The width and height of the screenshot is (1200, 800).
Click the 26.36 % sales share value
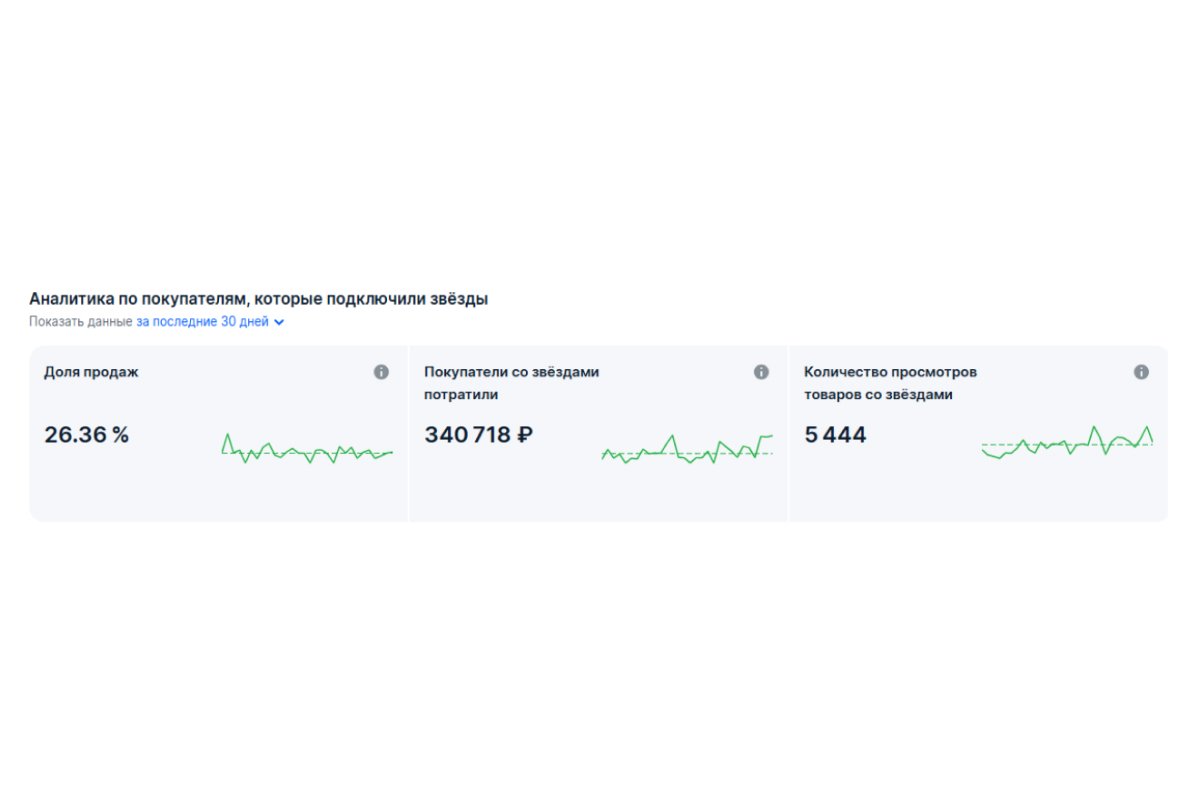87,435
